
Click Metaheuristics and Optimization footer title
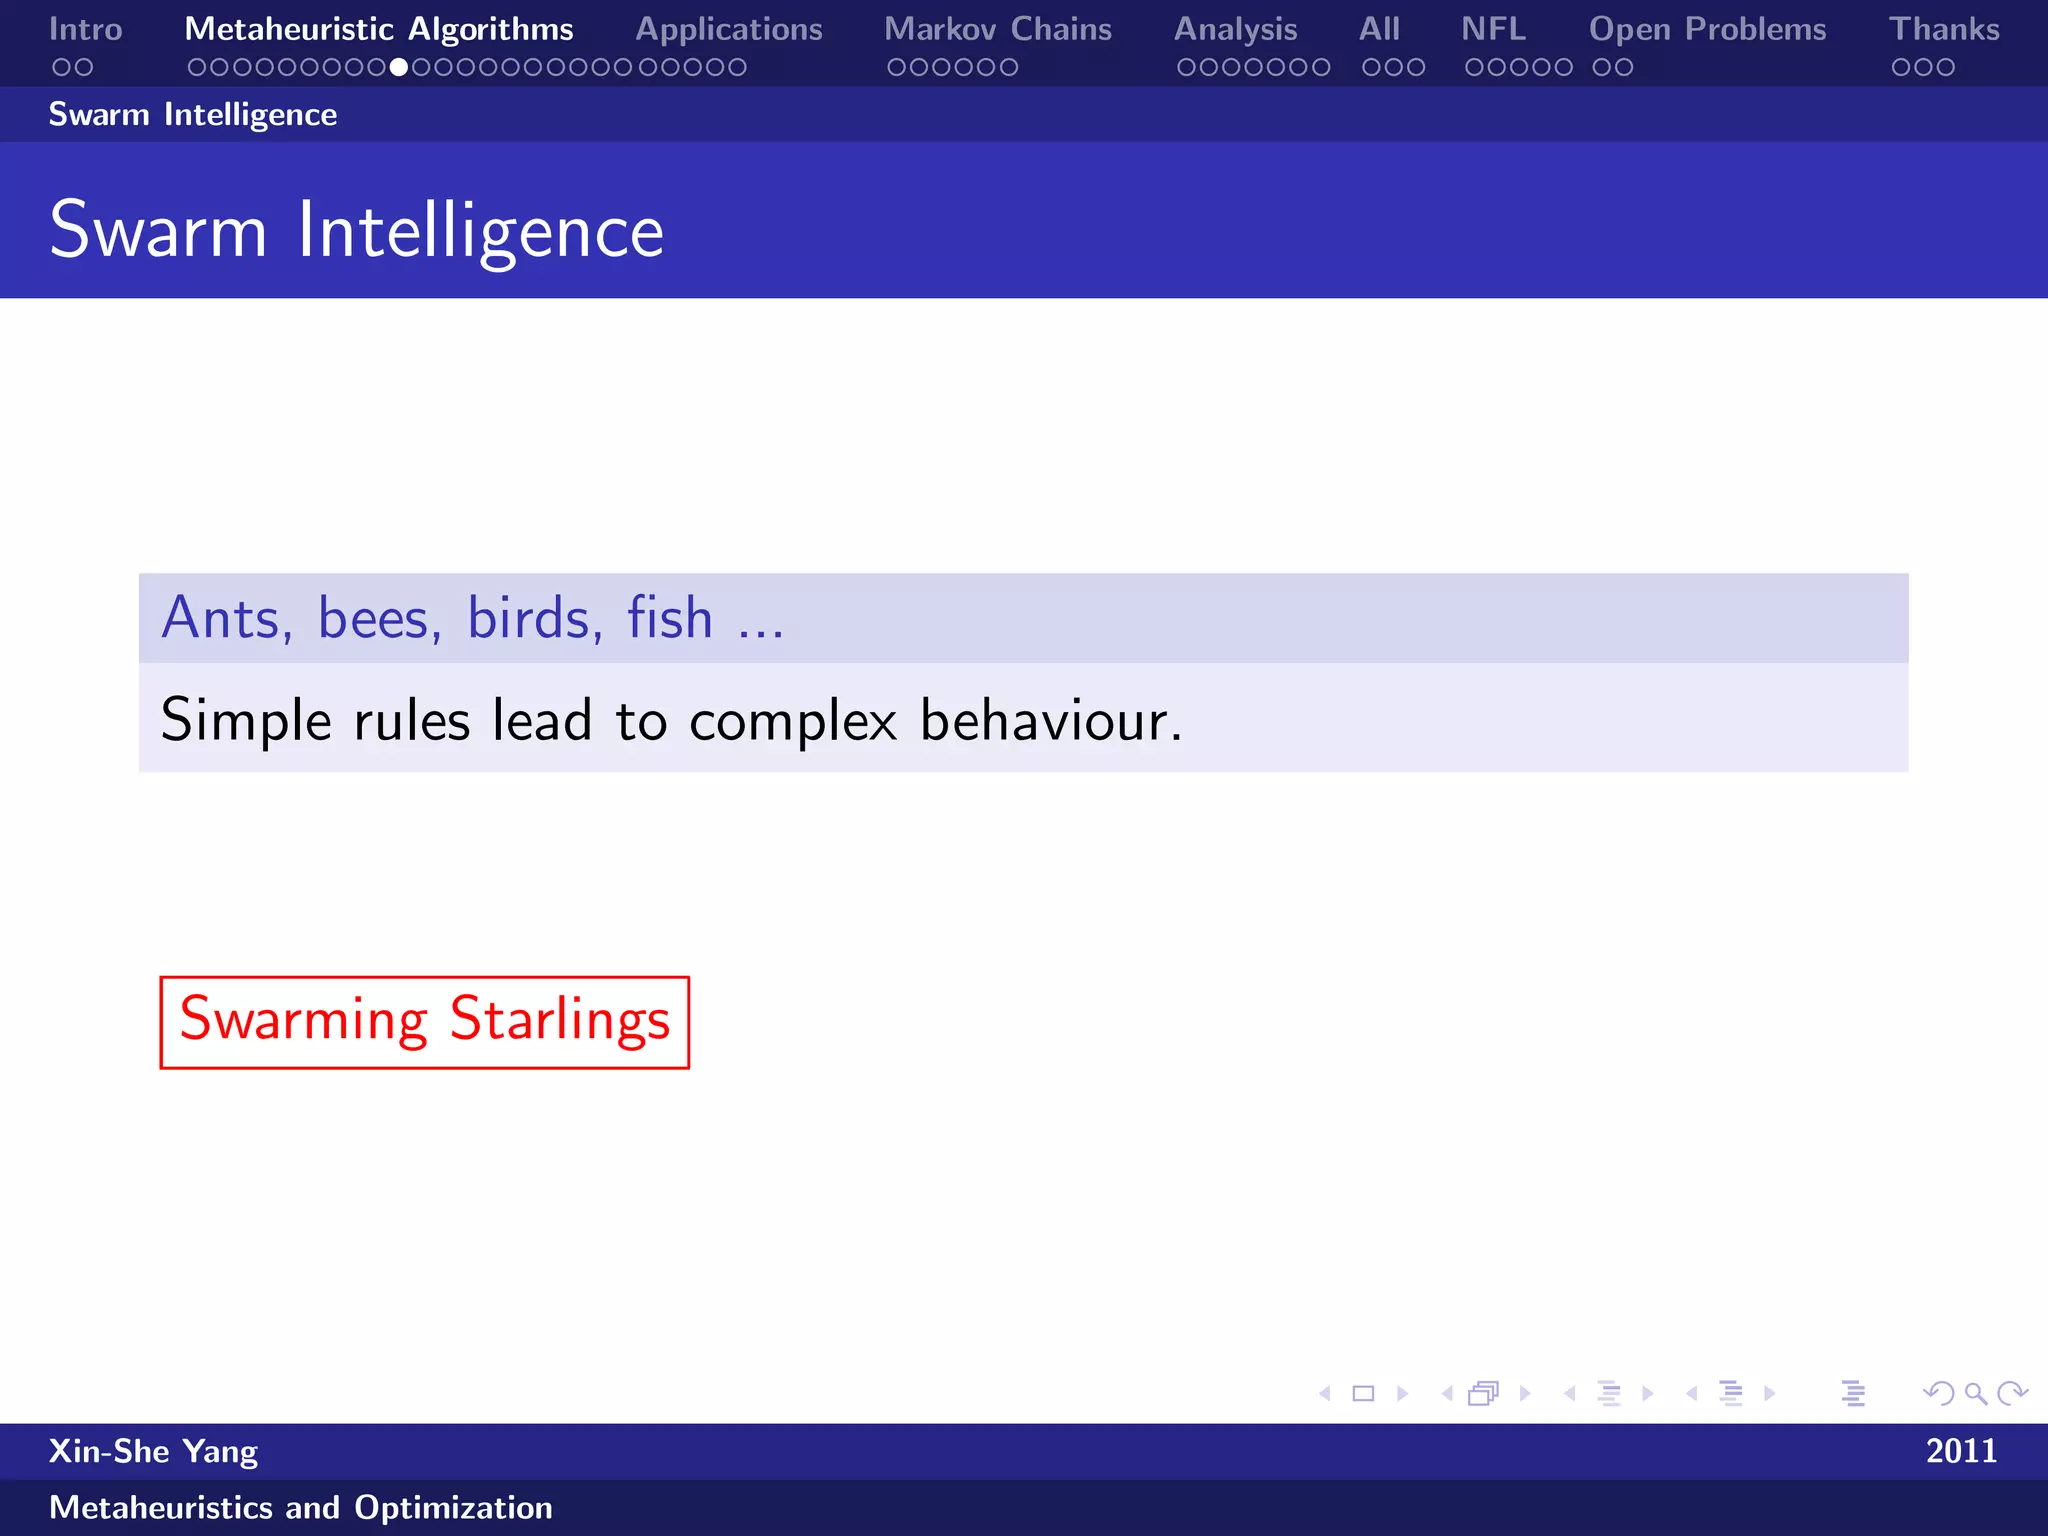301,1507
